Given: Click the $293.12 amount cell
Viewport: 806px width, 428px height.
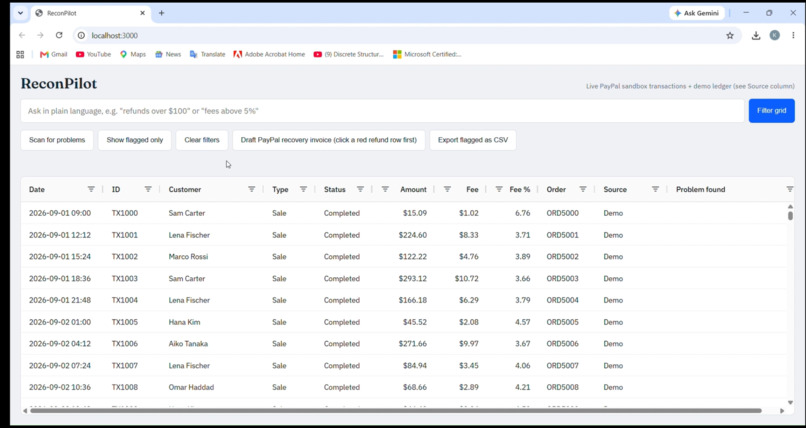Looking at the screenshot, I should pyautogui.click(x=412, y=278).
